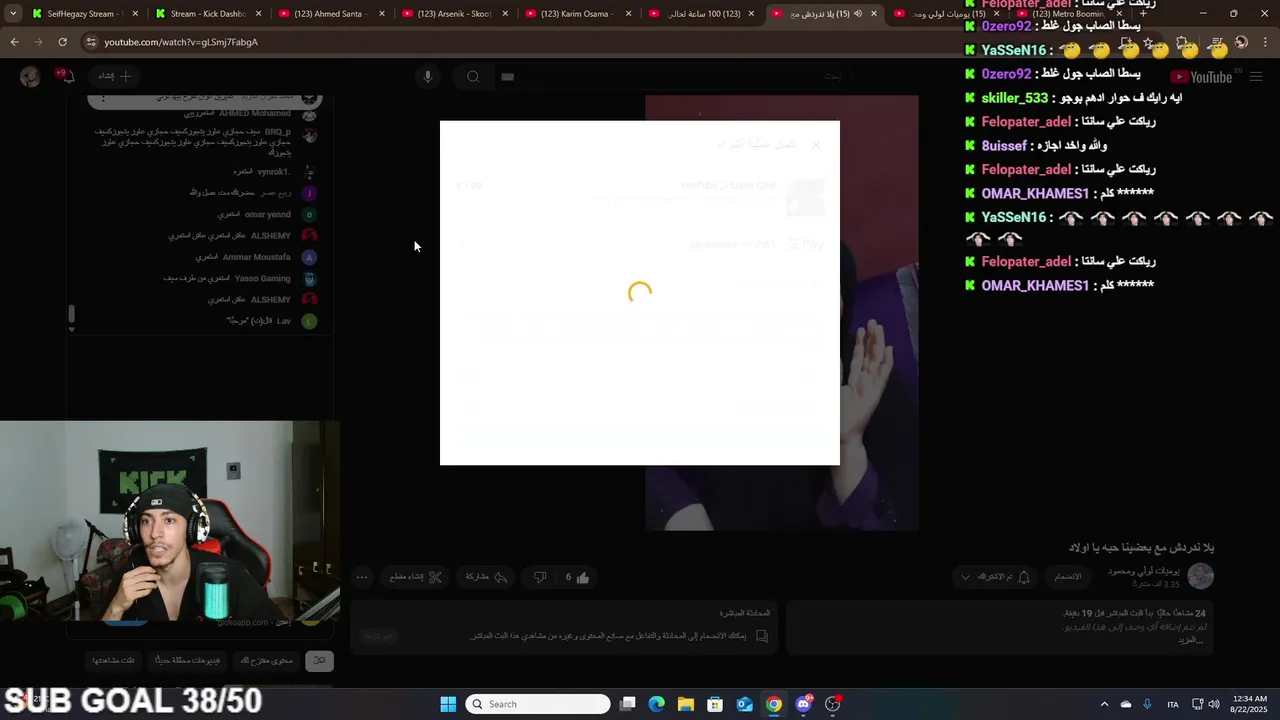Open Outlook from the taskbar
Viewport: 1280px width, 720px height.
(745, 704)
